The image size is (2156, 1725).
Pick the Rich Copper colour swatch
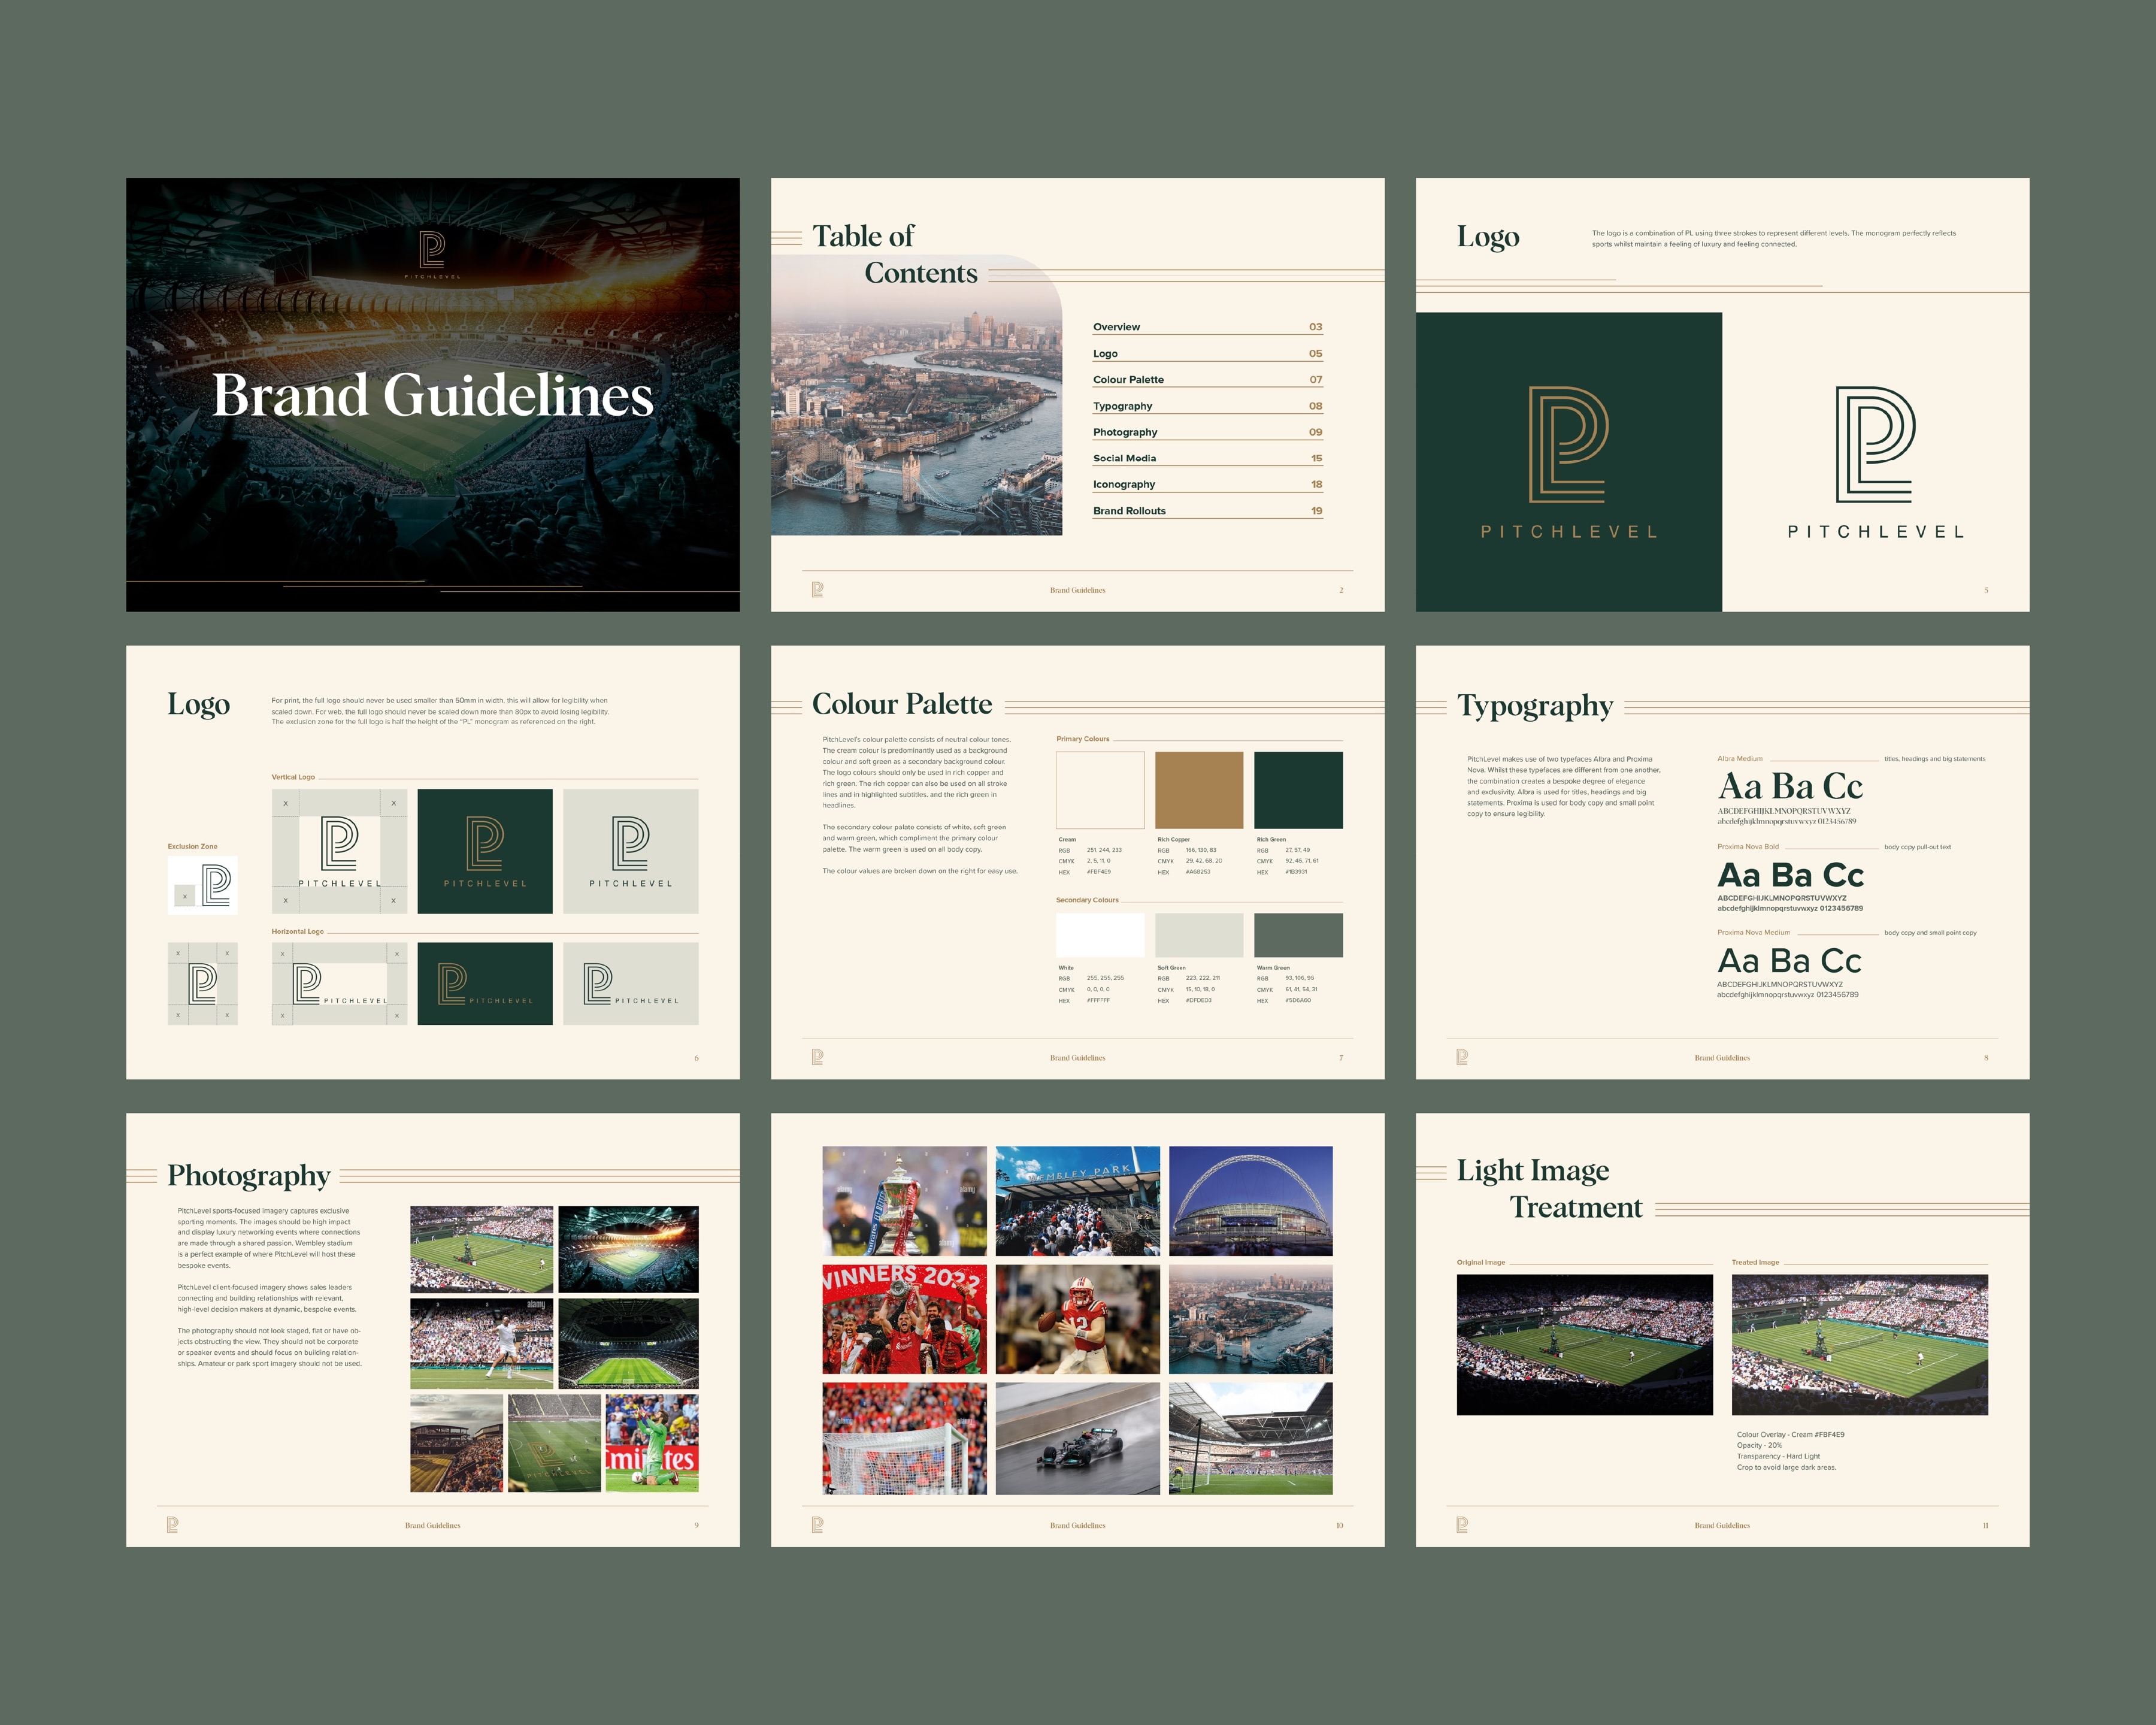pyautogui.click(x=1199, y=790)
